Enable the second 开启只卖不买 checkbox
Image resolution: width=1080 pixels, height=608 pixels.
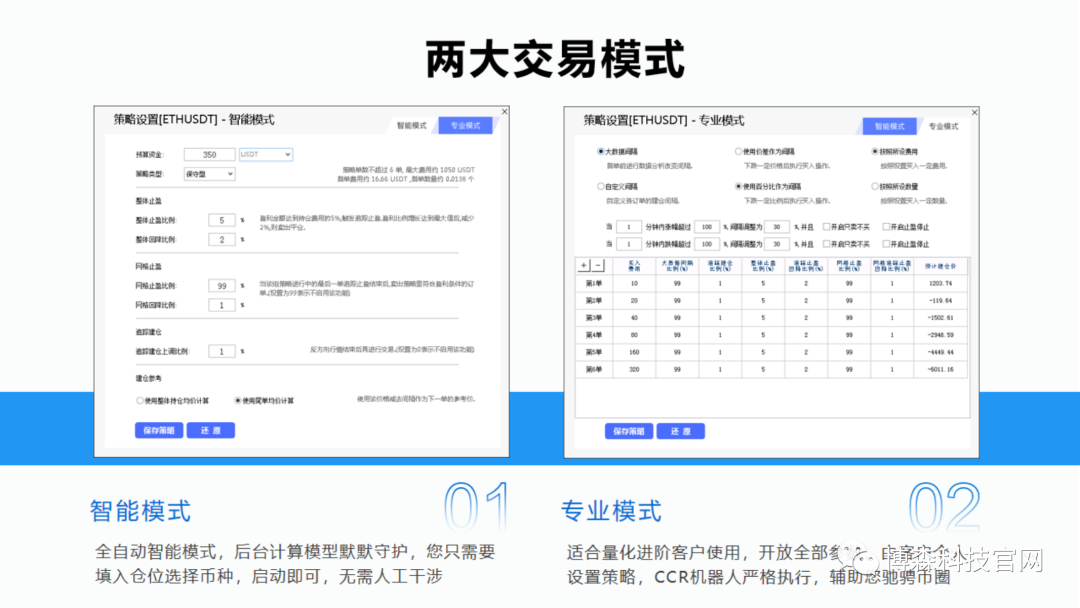(x=827, y=245)
